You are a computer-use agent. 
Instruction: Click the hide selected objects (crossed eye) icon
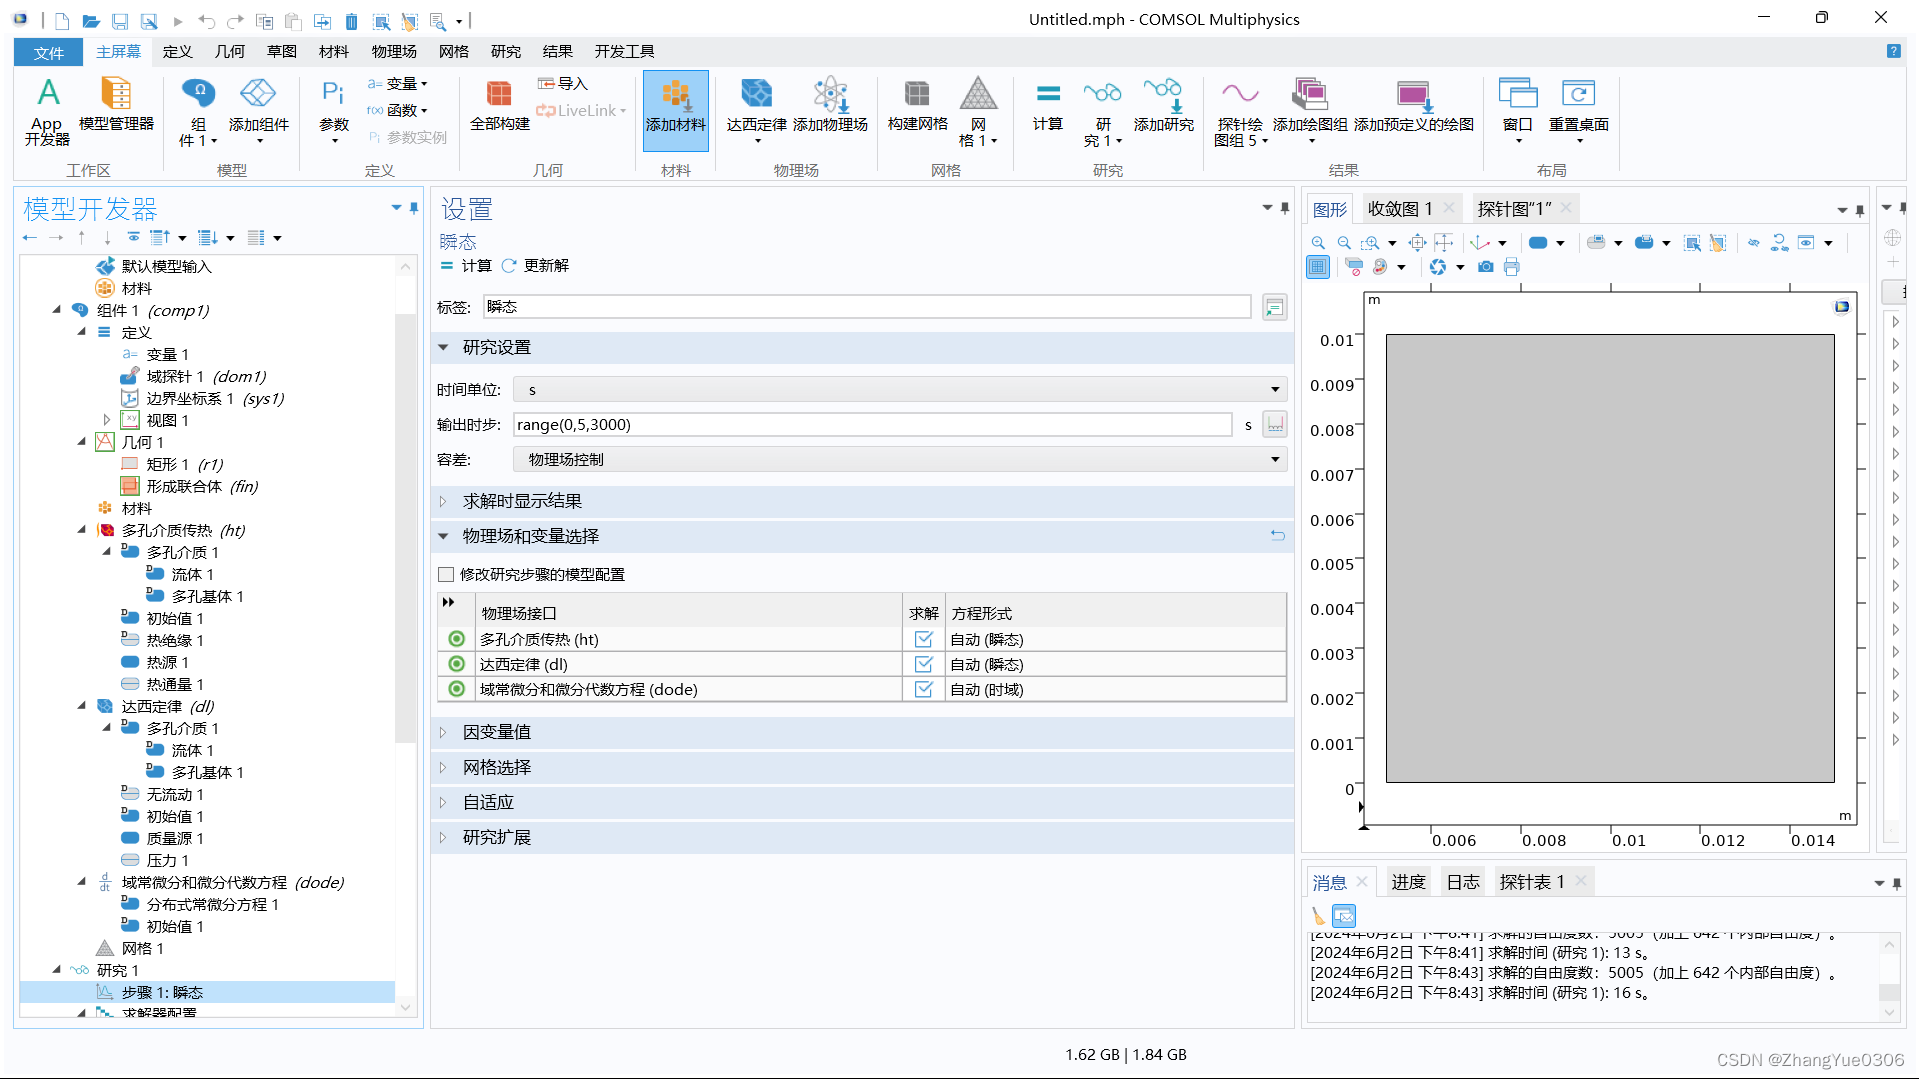pyautogui.click(x=1753, y=242)
